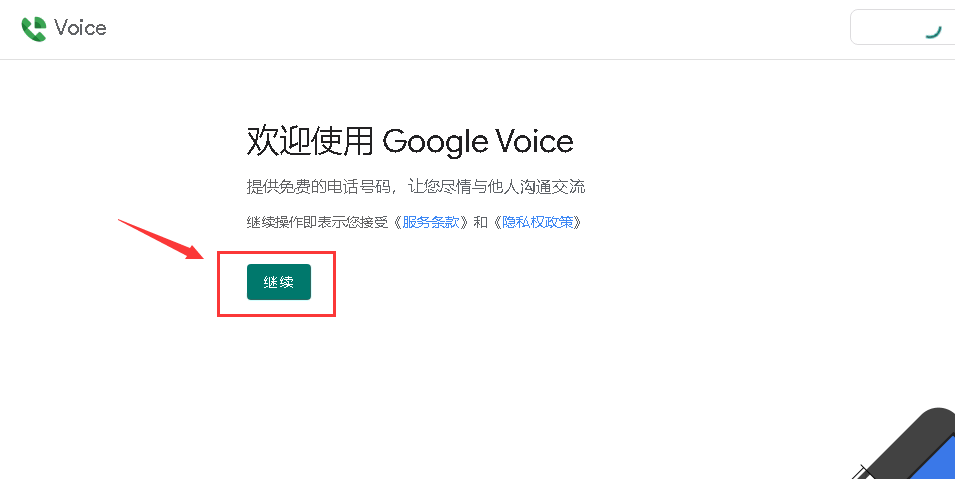Open the 隐私权政策 link
The height and width of the screenshot is (479, 955).
point(538,222)
